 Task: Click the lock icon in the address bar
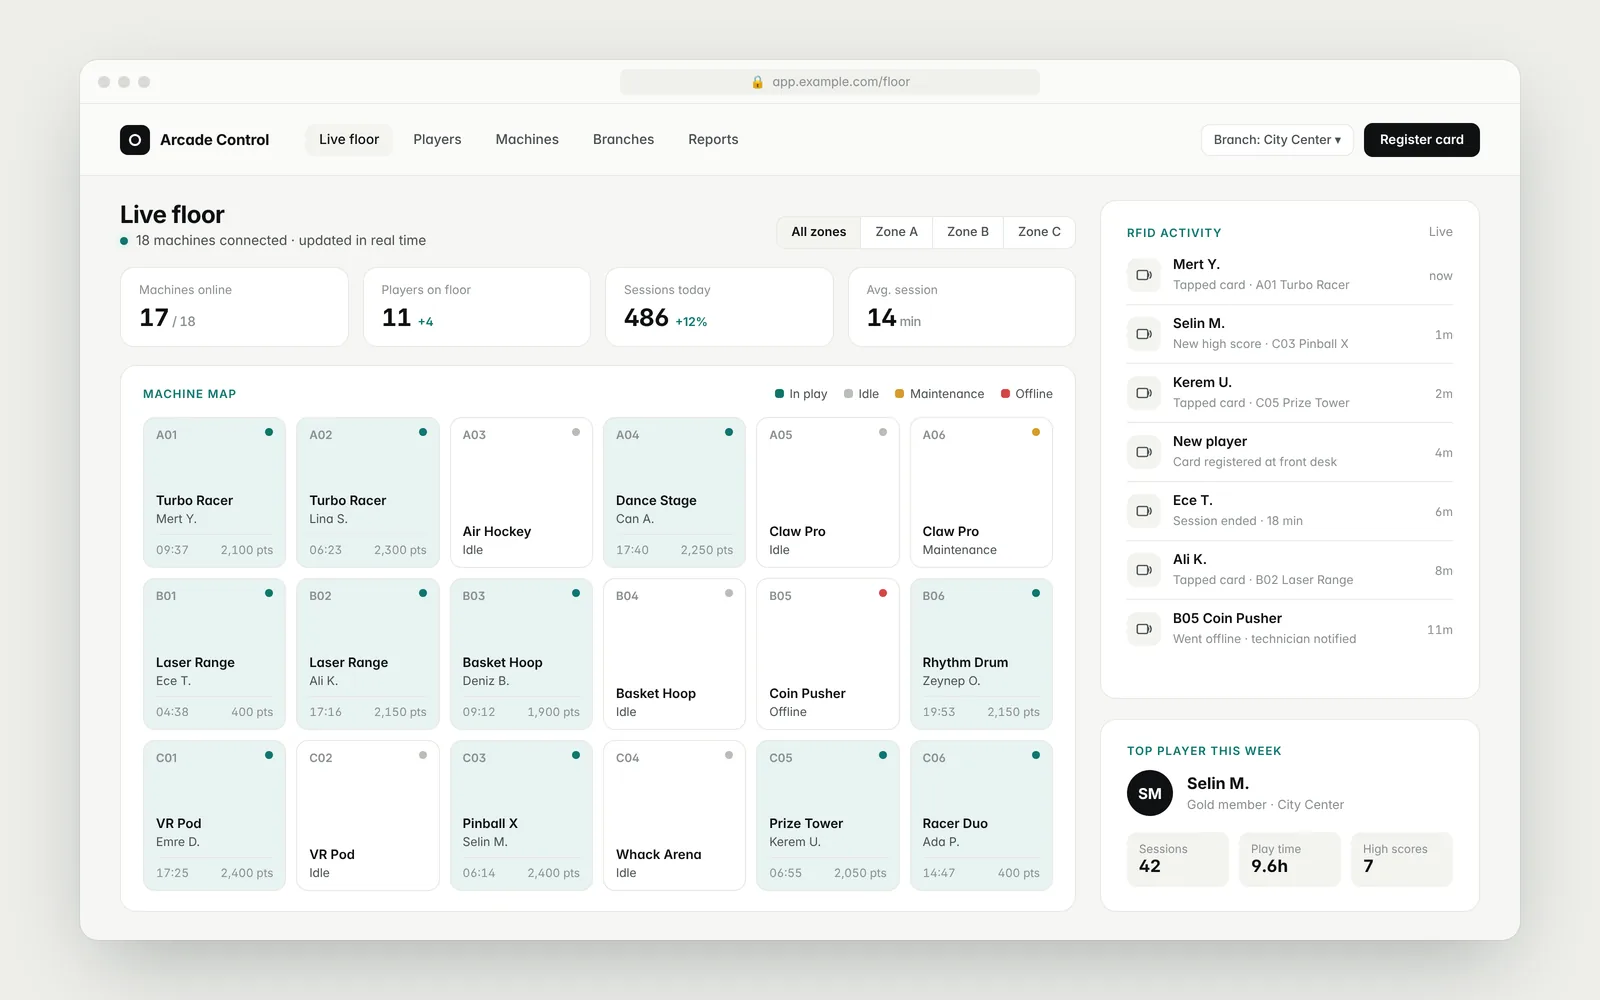[x=758, y=82]
